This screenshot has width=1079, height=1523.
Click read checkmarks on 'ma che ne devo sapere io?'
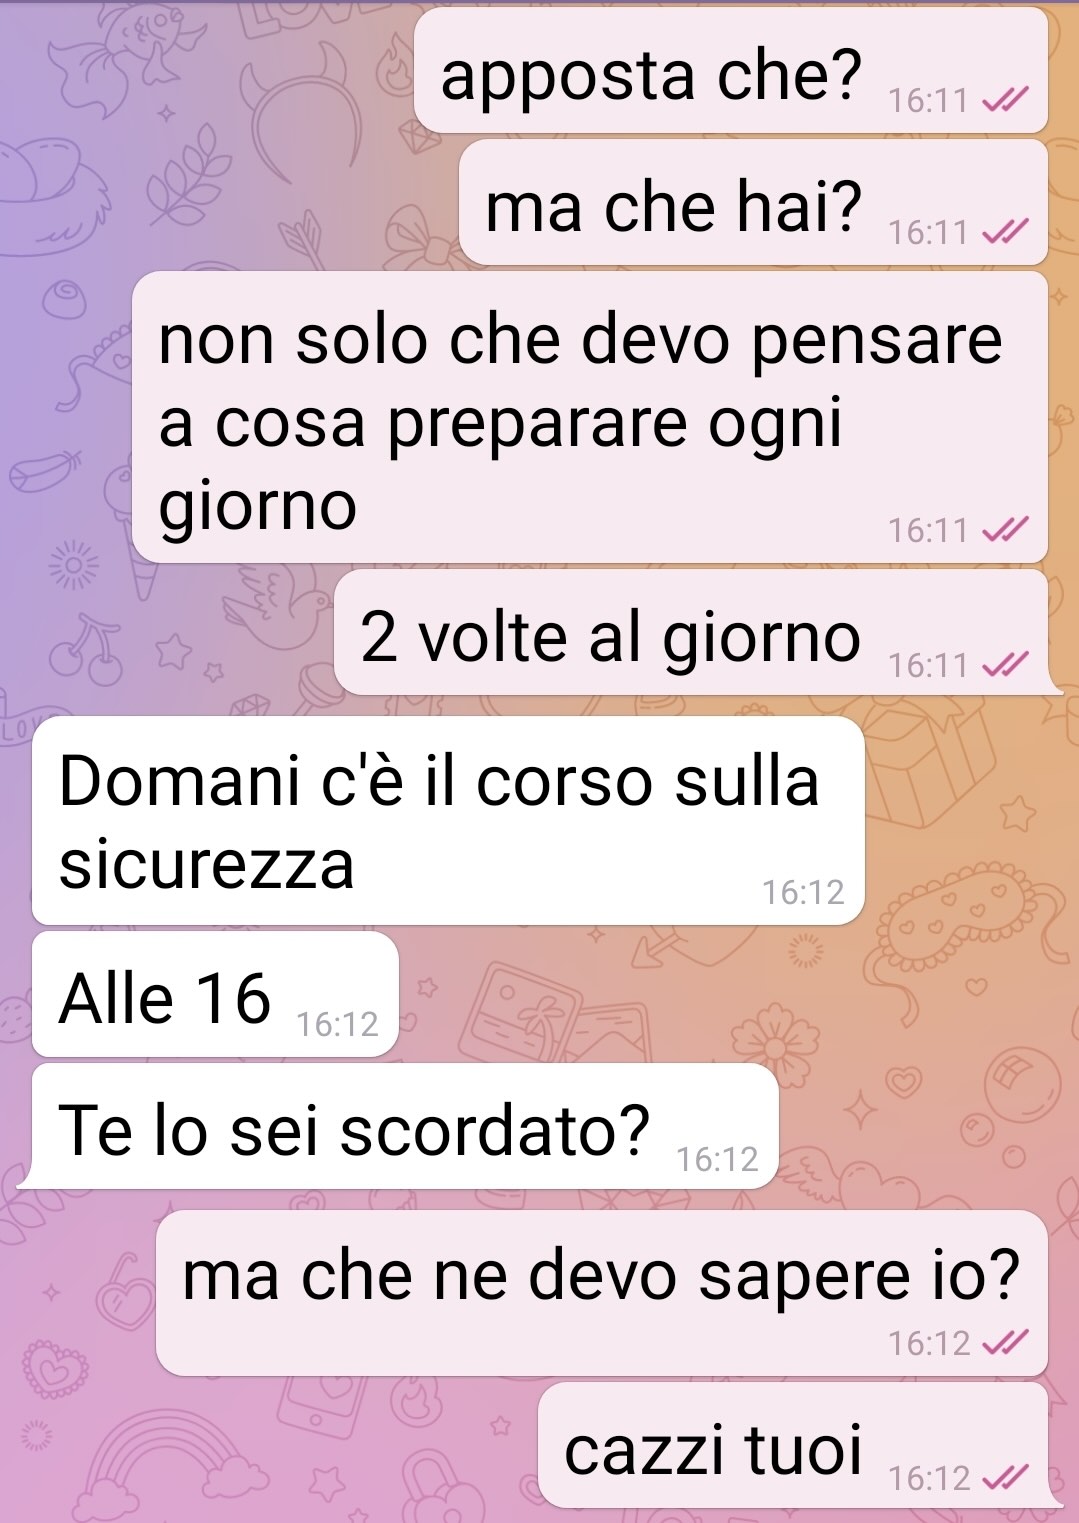pyautogui.click(x=1005, y=1343)
